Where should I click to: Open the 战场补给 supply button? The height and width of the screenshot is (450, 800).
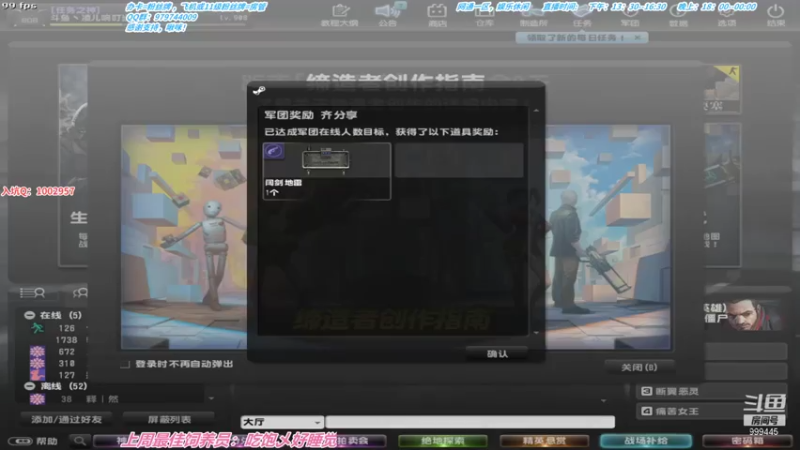(x=645, y=441)
